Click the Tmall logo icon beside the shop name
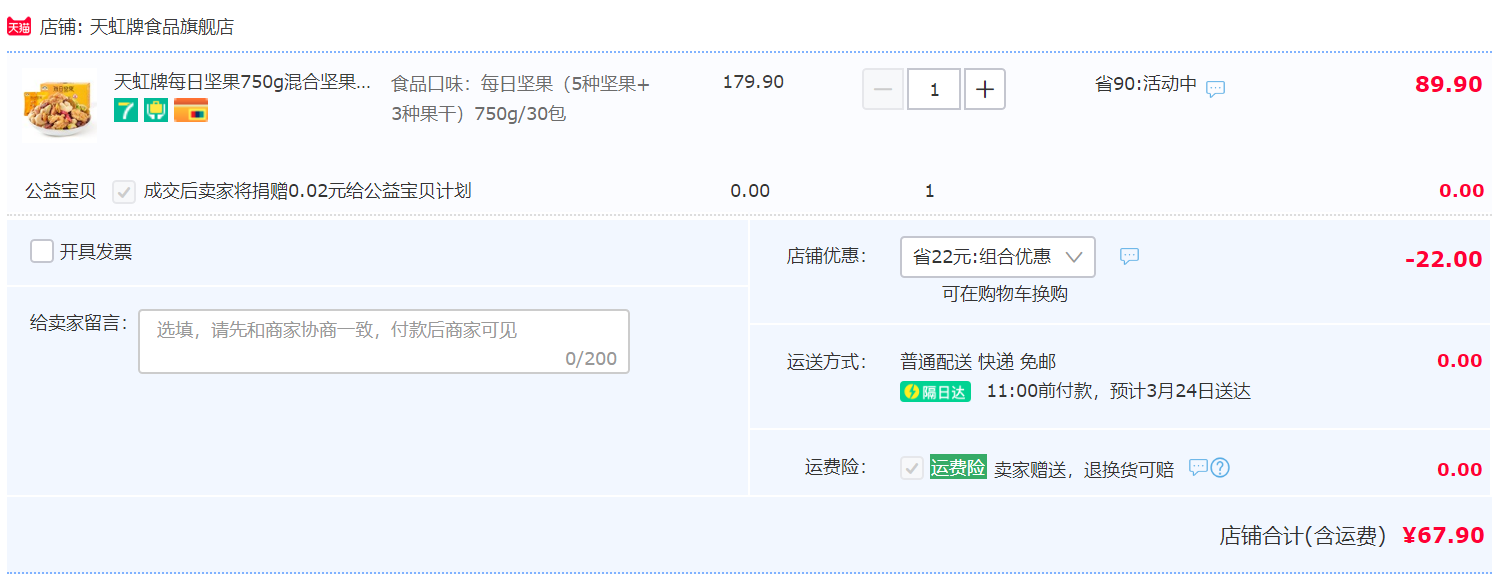Screen dimensions: 1501x574 pyautogui.click(x=19, y=26)
